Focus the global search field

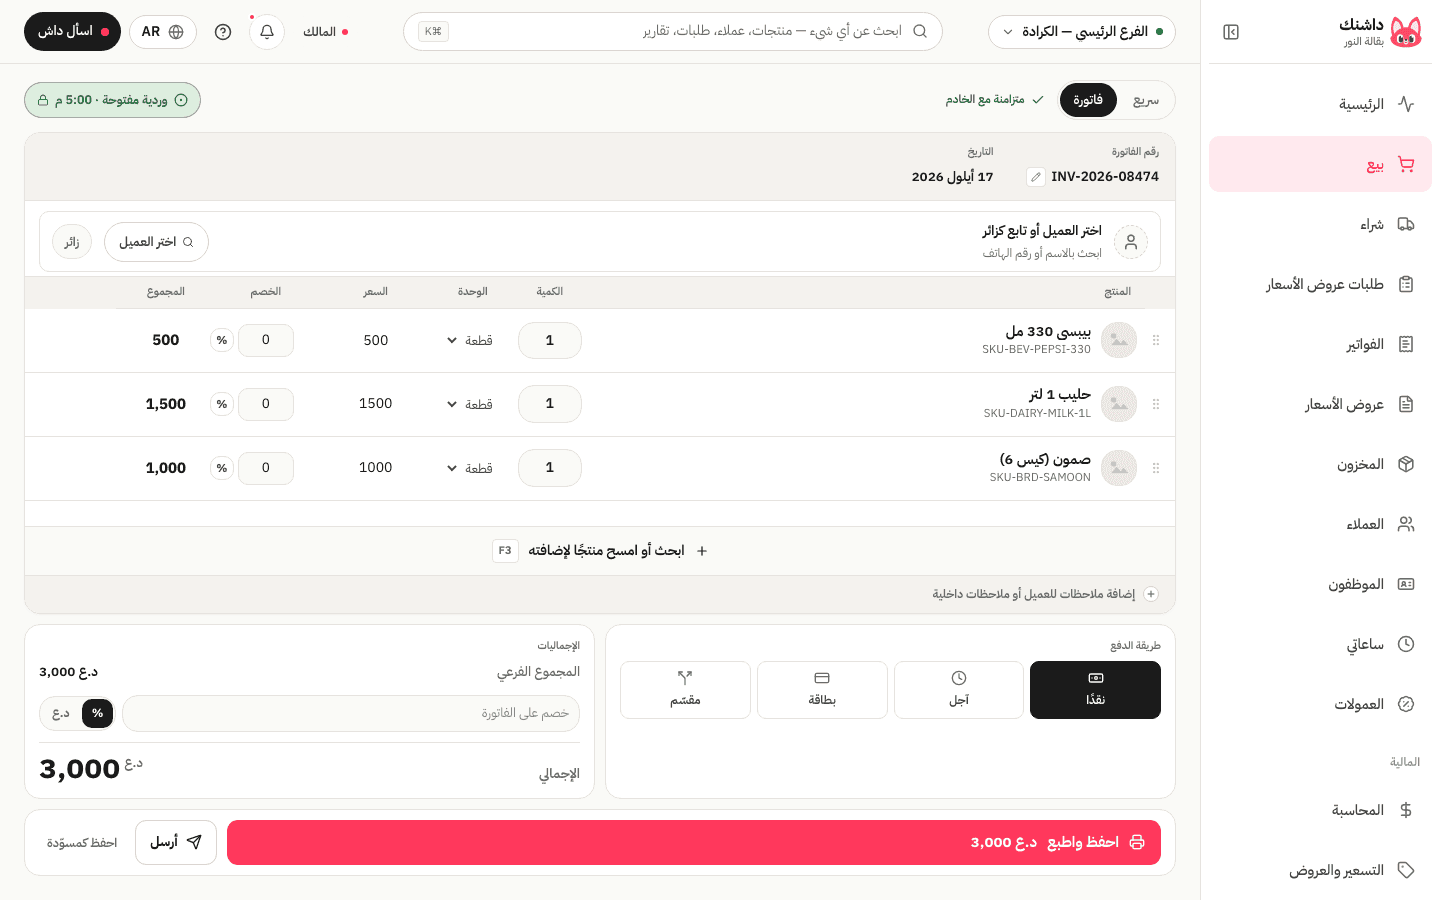673,32
